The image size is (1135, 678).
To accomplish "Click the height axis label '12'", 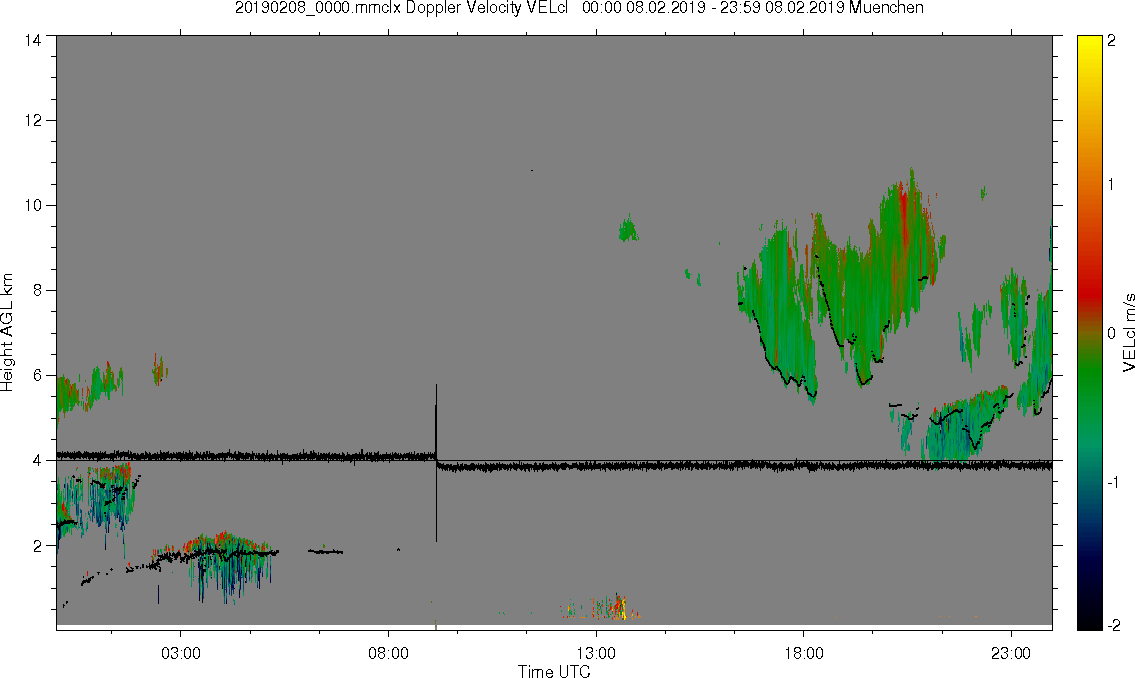I will pos(33,120).
